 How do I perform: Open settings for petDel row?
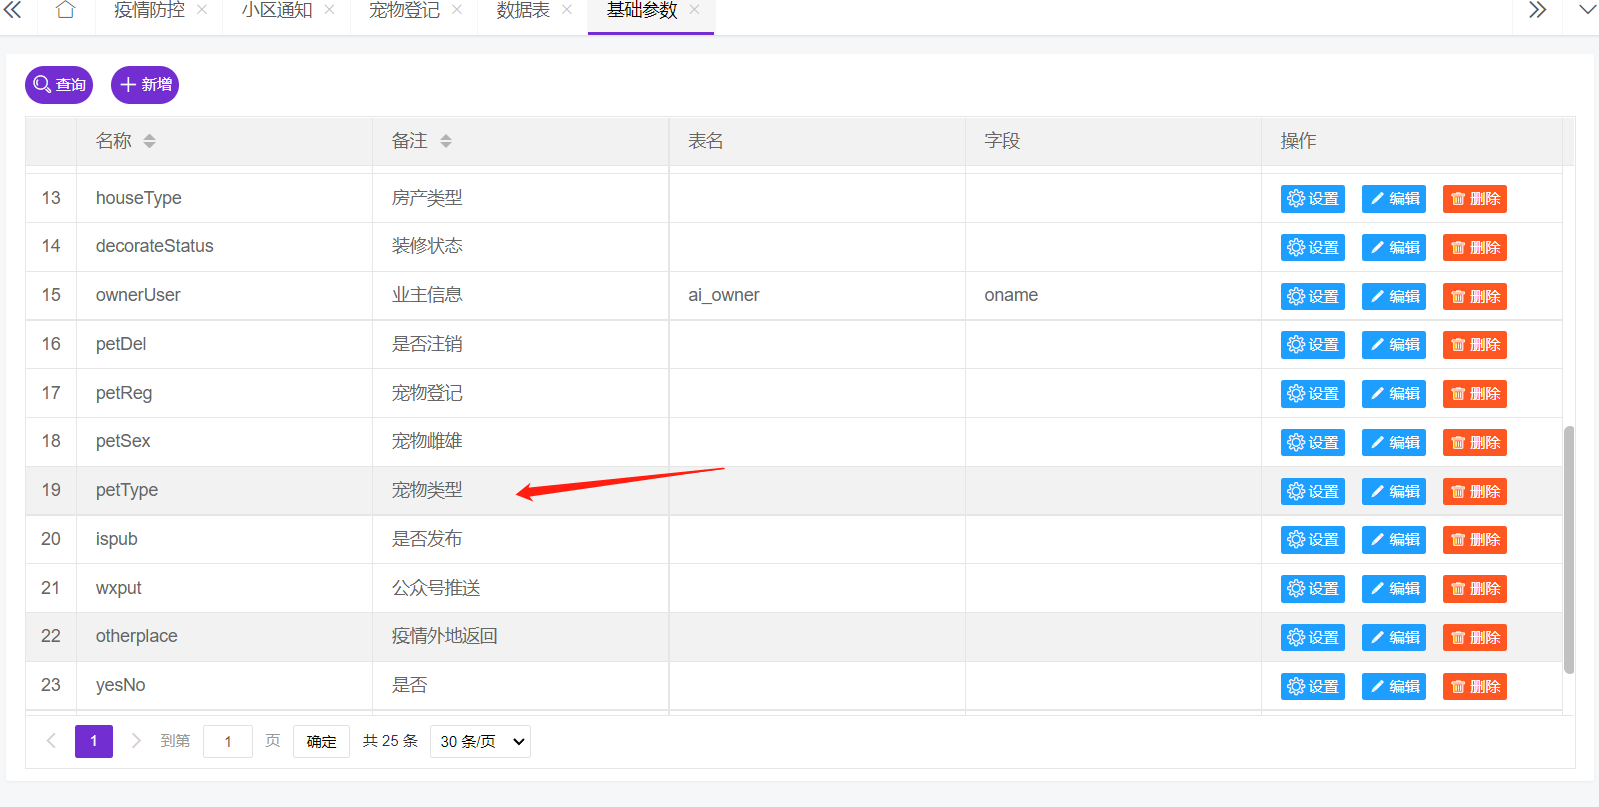1313,345
